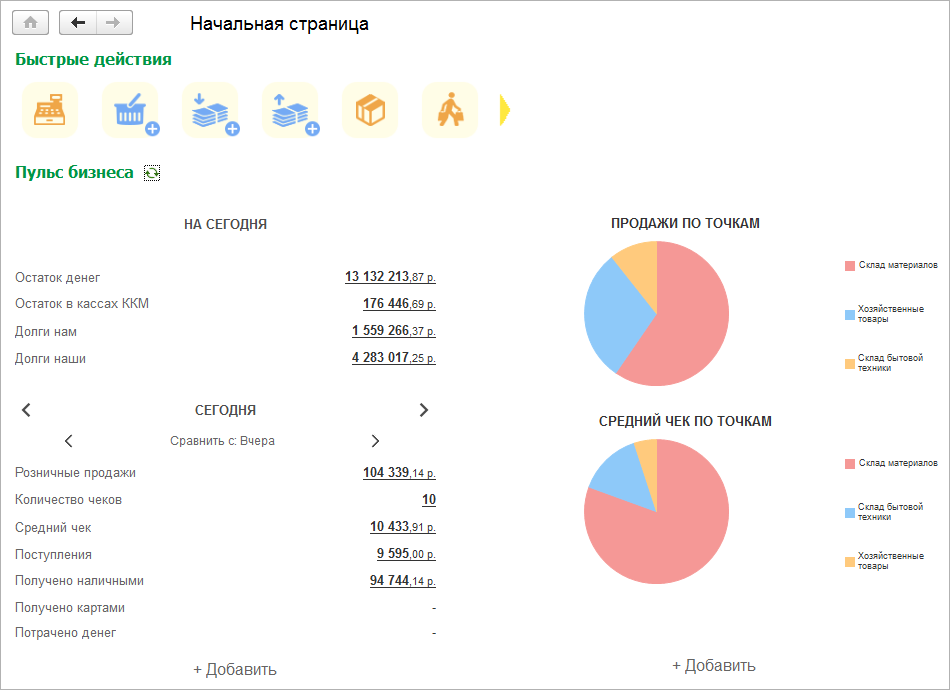950x690 pixels.
Task: Click the Быстрые действия heading
Action: (93, 59)
